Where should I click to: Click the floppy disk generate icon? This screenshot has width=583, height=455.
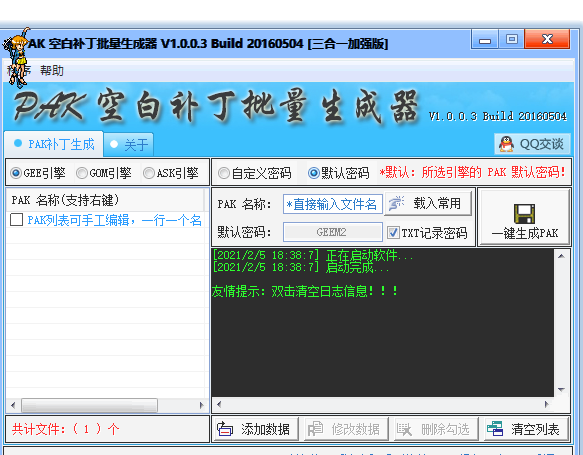(x=524, y=214)
